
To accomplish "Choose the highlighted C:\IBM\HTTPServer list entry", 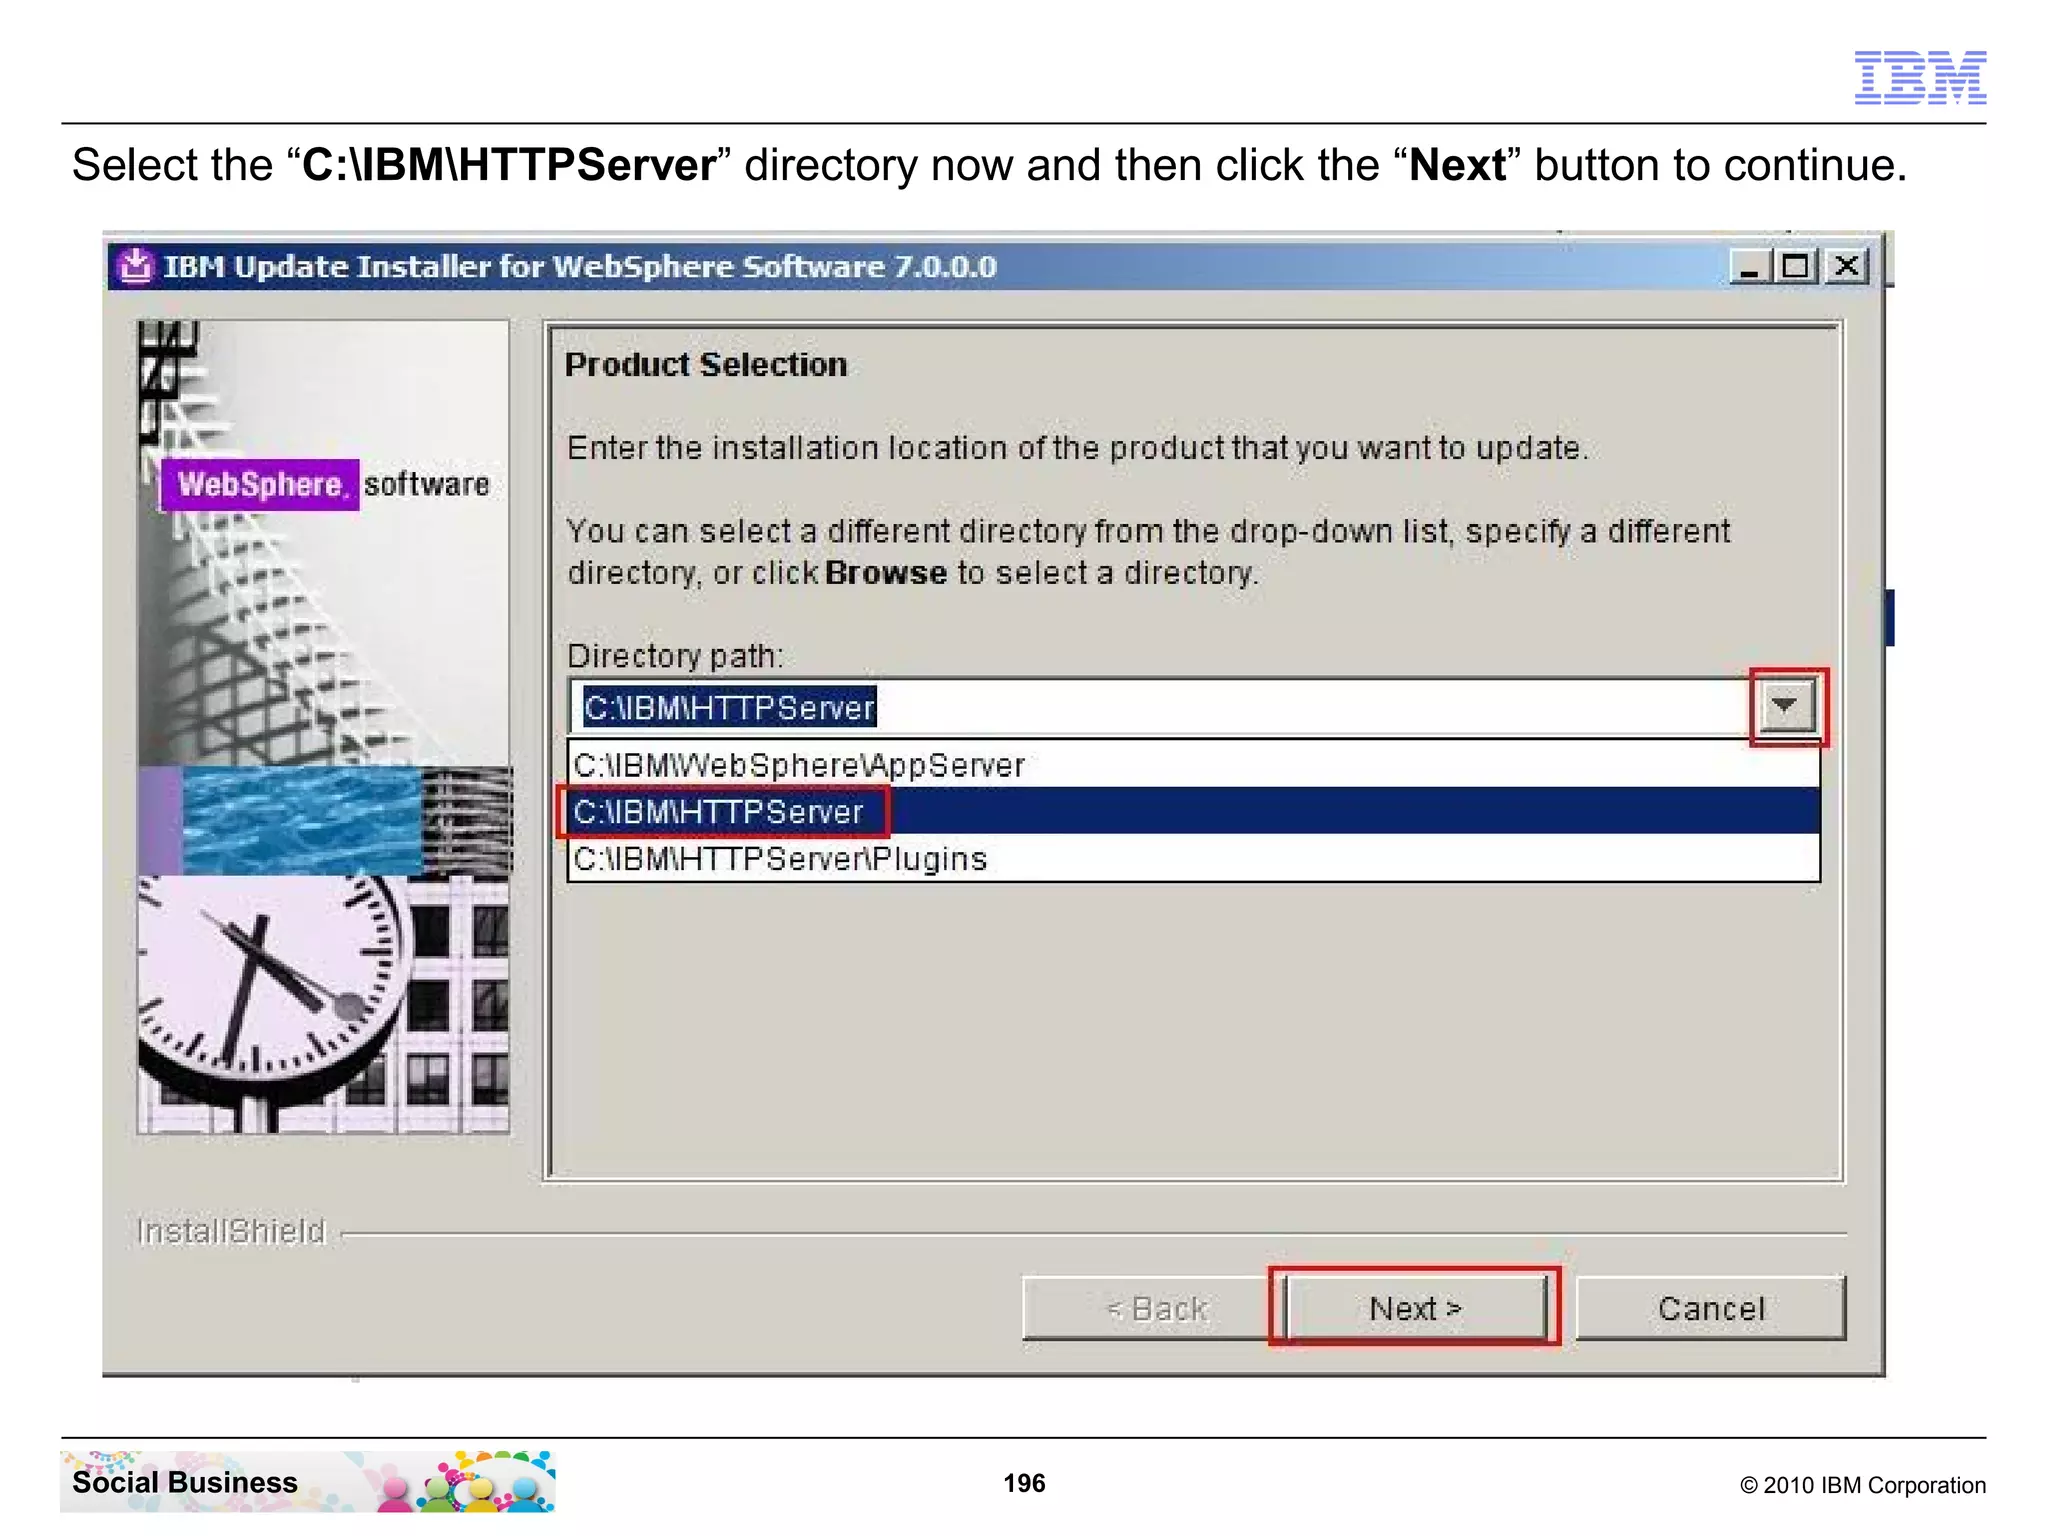I will pyautogui.click(x=1193, y=811).
